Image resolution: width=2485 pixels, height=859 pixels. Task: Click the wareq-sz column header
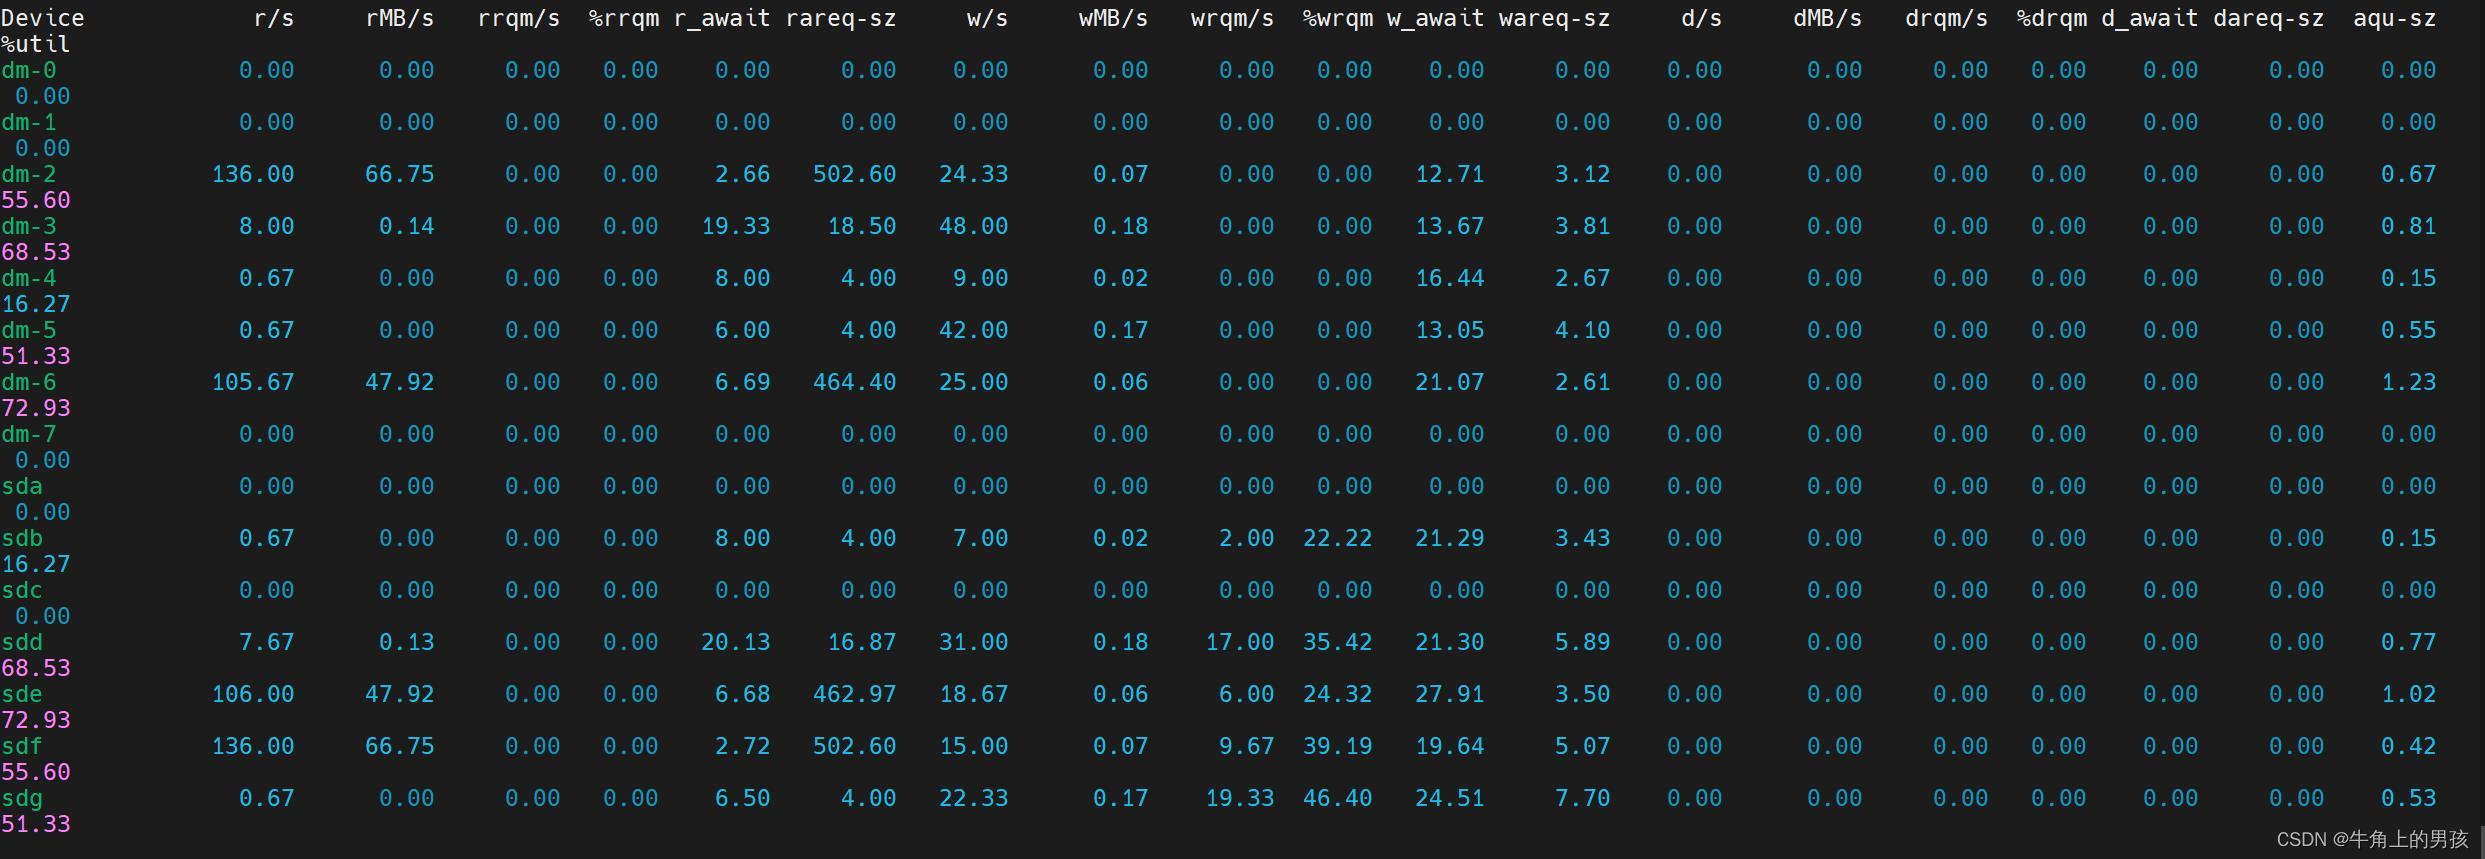point(1555,18)
